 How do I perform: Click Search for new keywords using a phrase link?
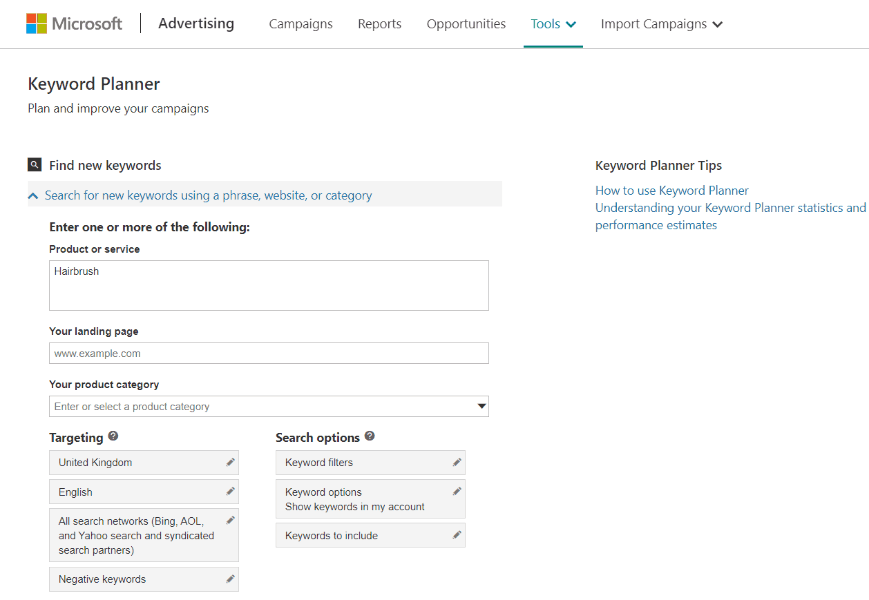point(208,196)
